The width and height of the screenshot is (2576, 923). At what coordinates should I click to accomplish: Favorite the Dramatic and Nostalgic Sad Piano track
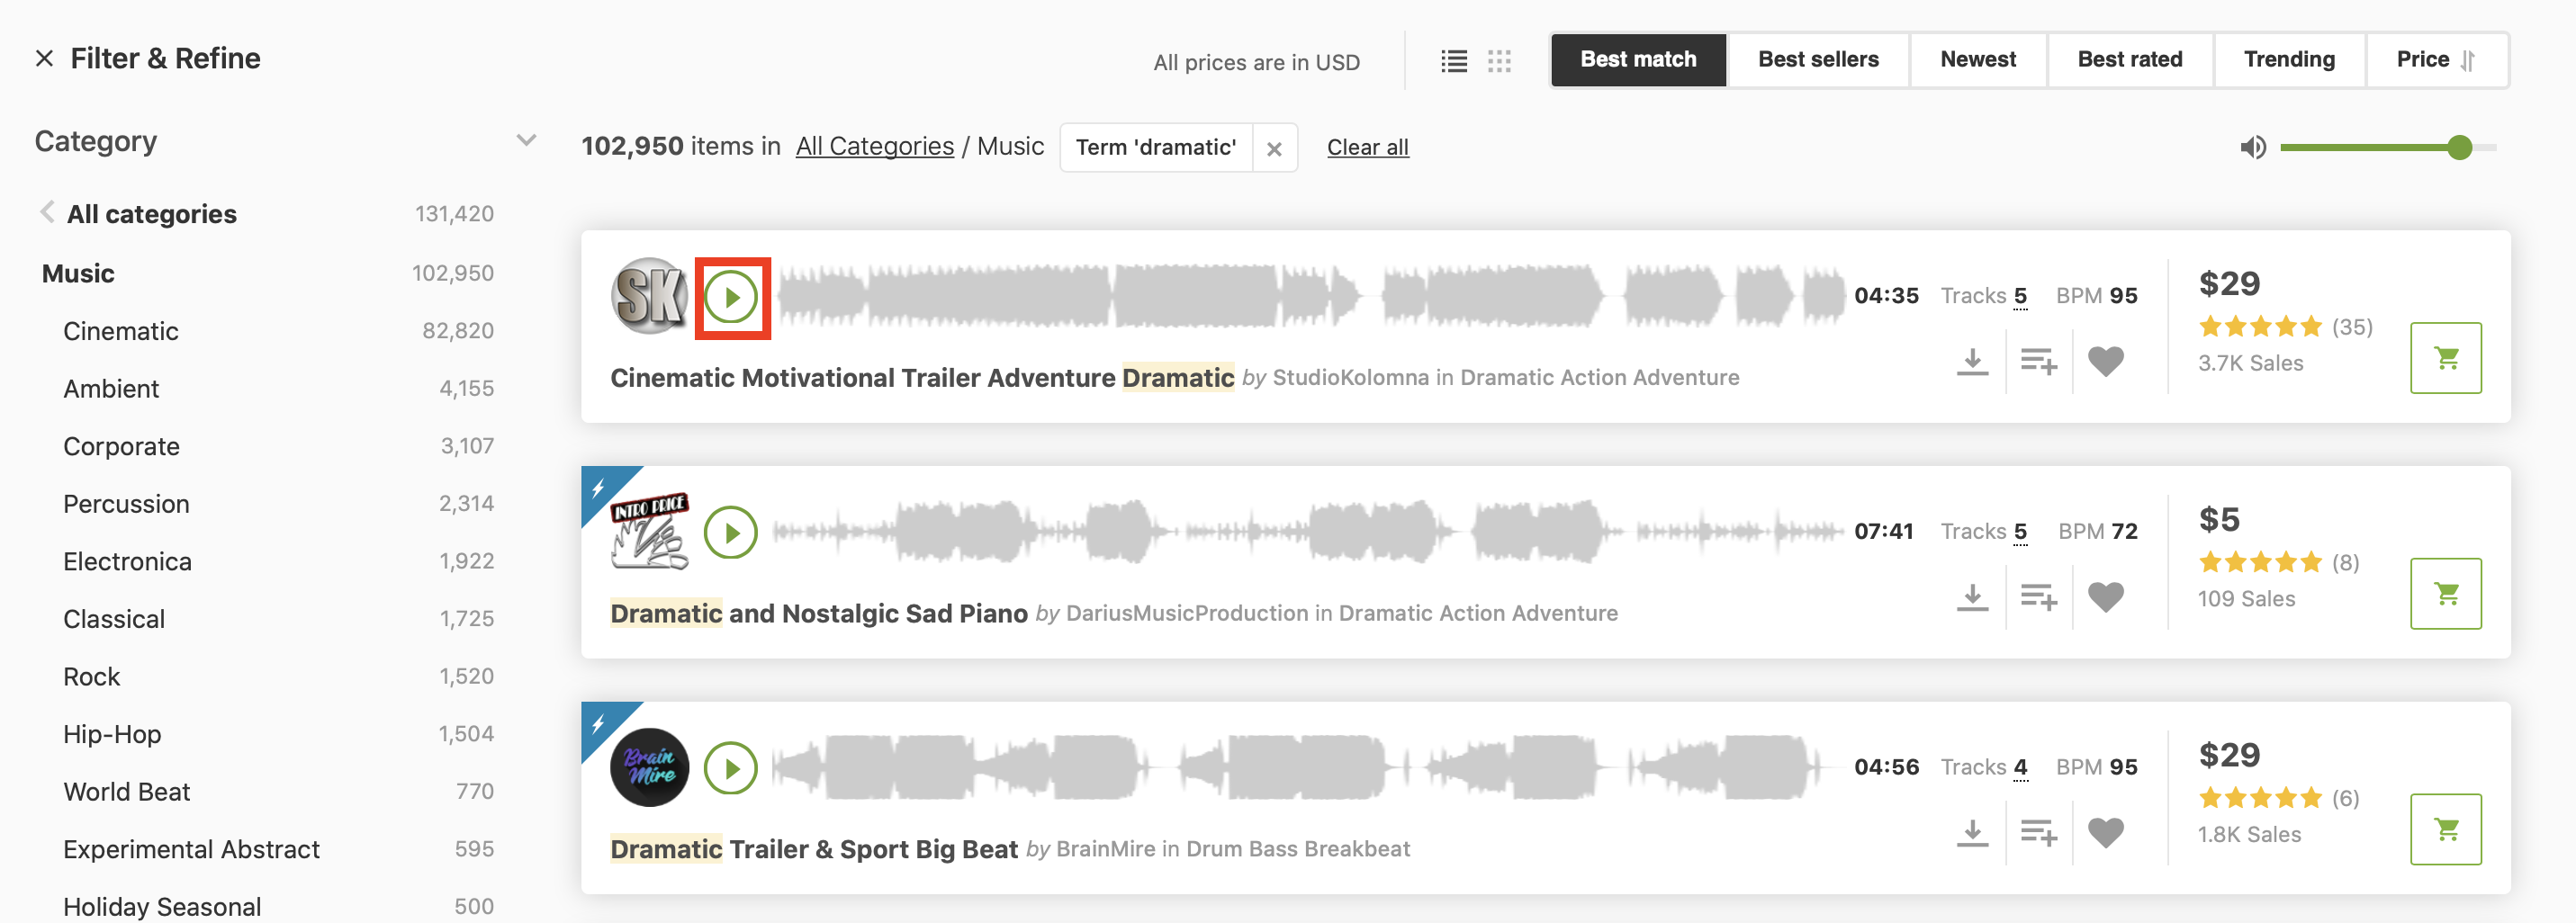[2105, 597]
